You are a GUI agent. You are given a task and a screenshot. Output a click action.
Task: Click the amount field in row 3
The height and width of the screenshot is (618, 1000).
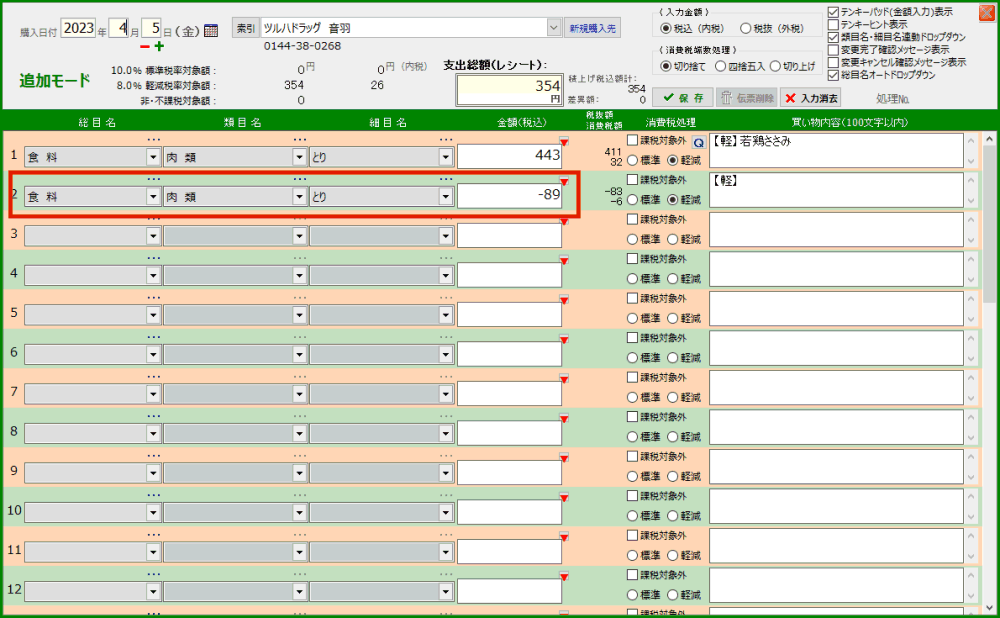[x=509, y=236]
